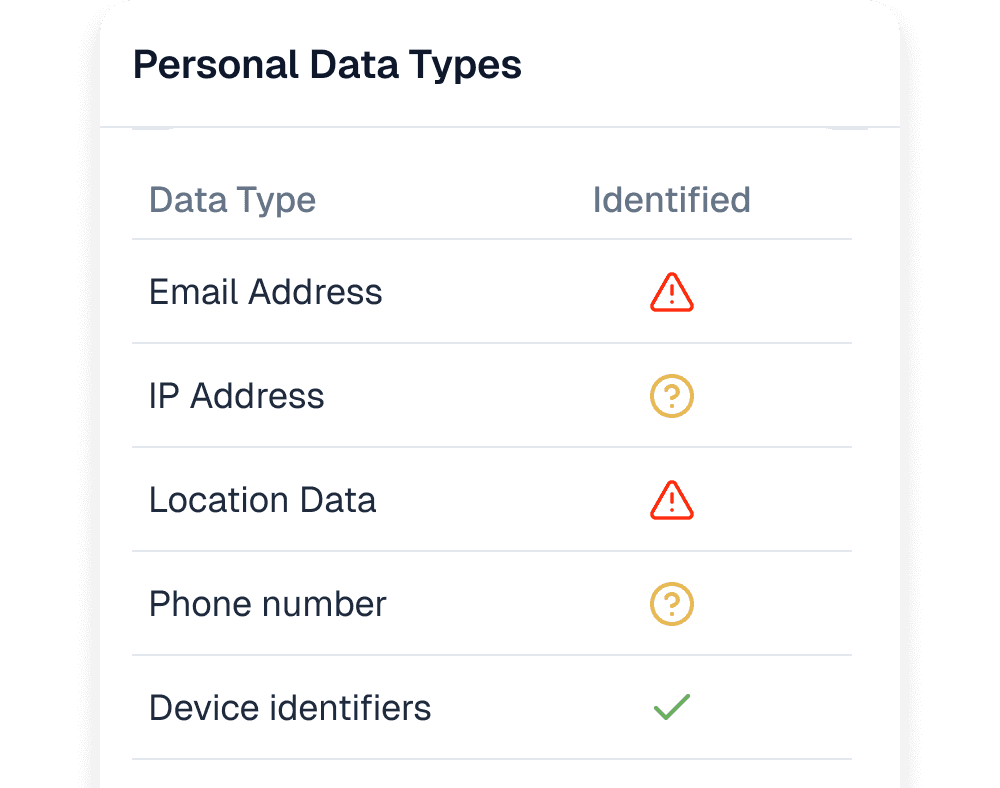Select the Email Address row label

pos(265,292)
